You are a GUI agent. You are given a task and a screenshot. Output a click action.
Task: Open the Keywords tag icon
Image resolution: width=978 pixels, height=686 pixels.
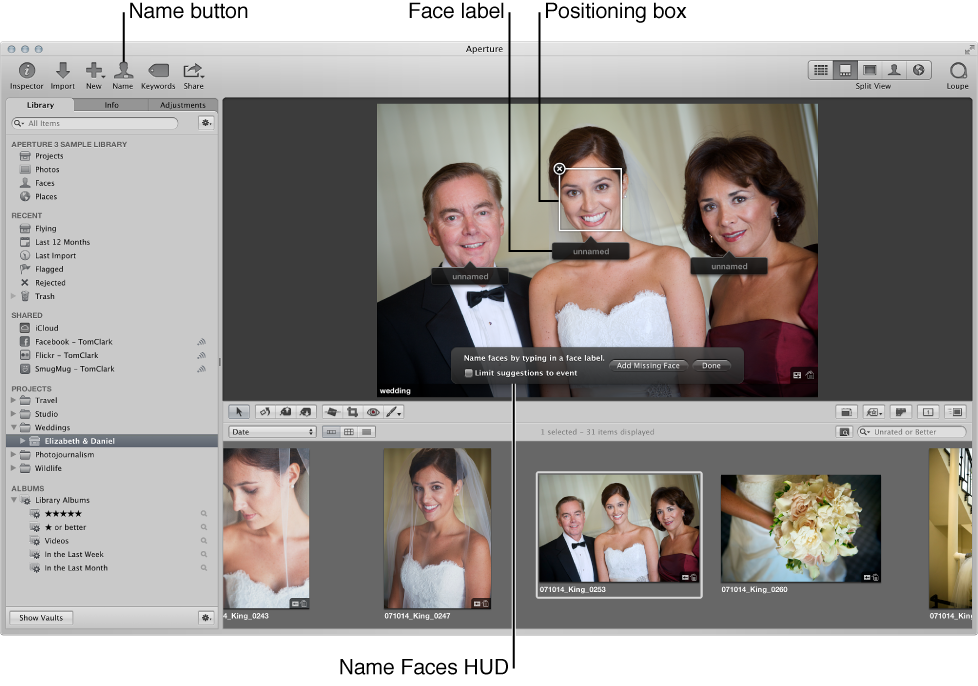(x=158, y=71)
